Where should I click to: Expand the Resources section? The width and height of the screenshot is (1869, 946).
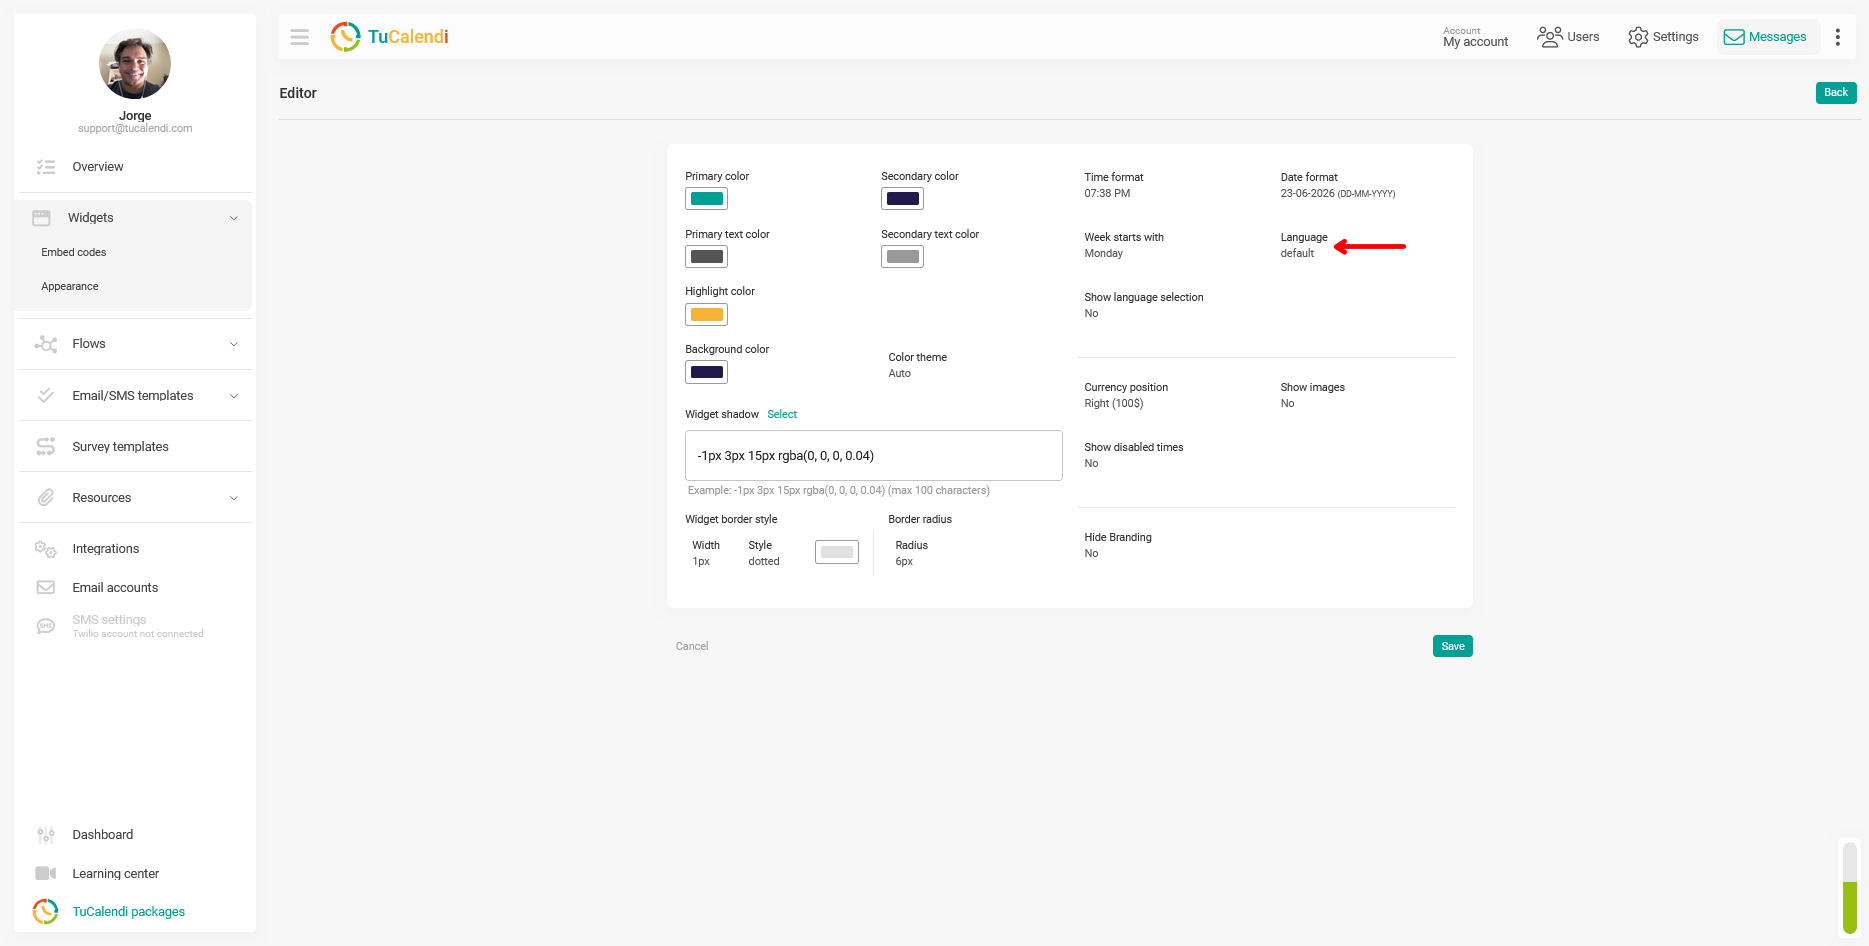135,498
